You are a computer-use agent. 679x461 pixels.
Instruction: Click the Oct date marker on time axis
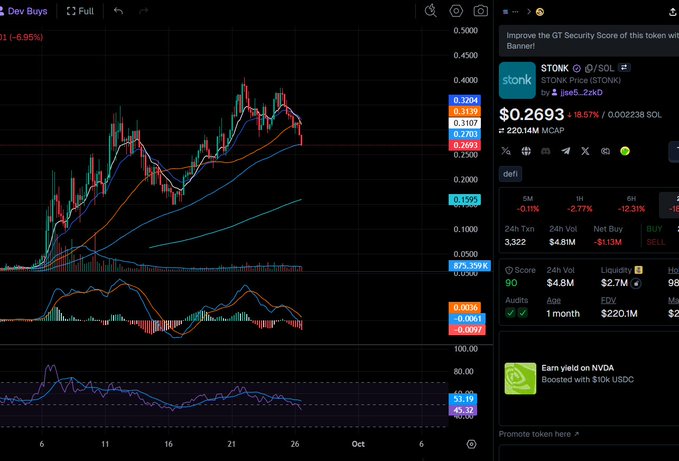[358, 444]
